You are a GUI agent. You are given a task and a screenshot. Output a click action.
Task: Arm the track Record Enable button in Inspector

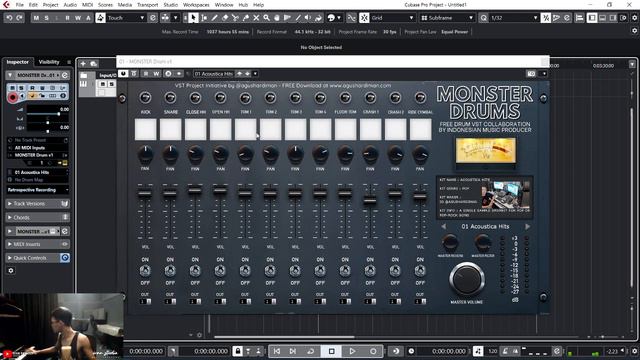tap(13, 98)
